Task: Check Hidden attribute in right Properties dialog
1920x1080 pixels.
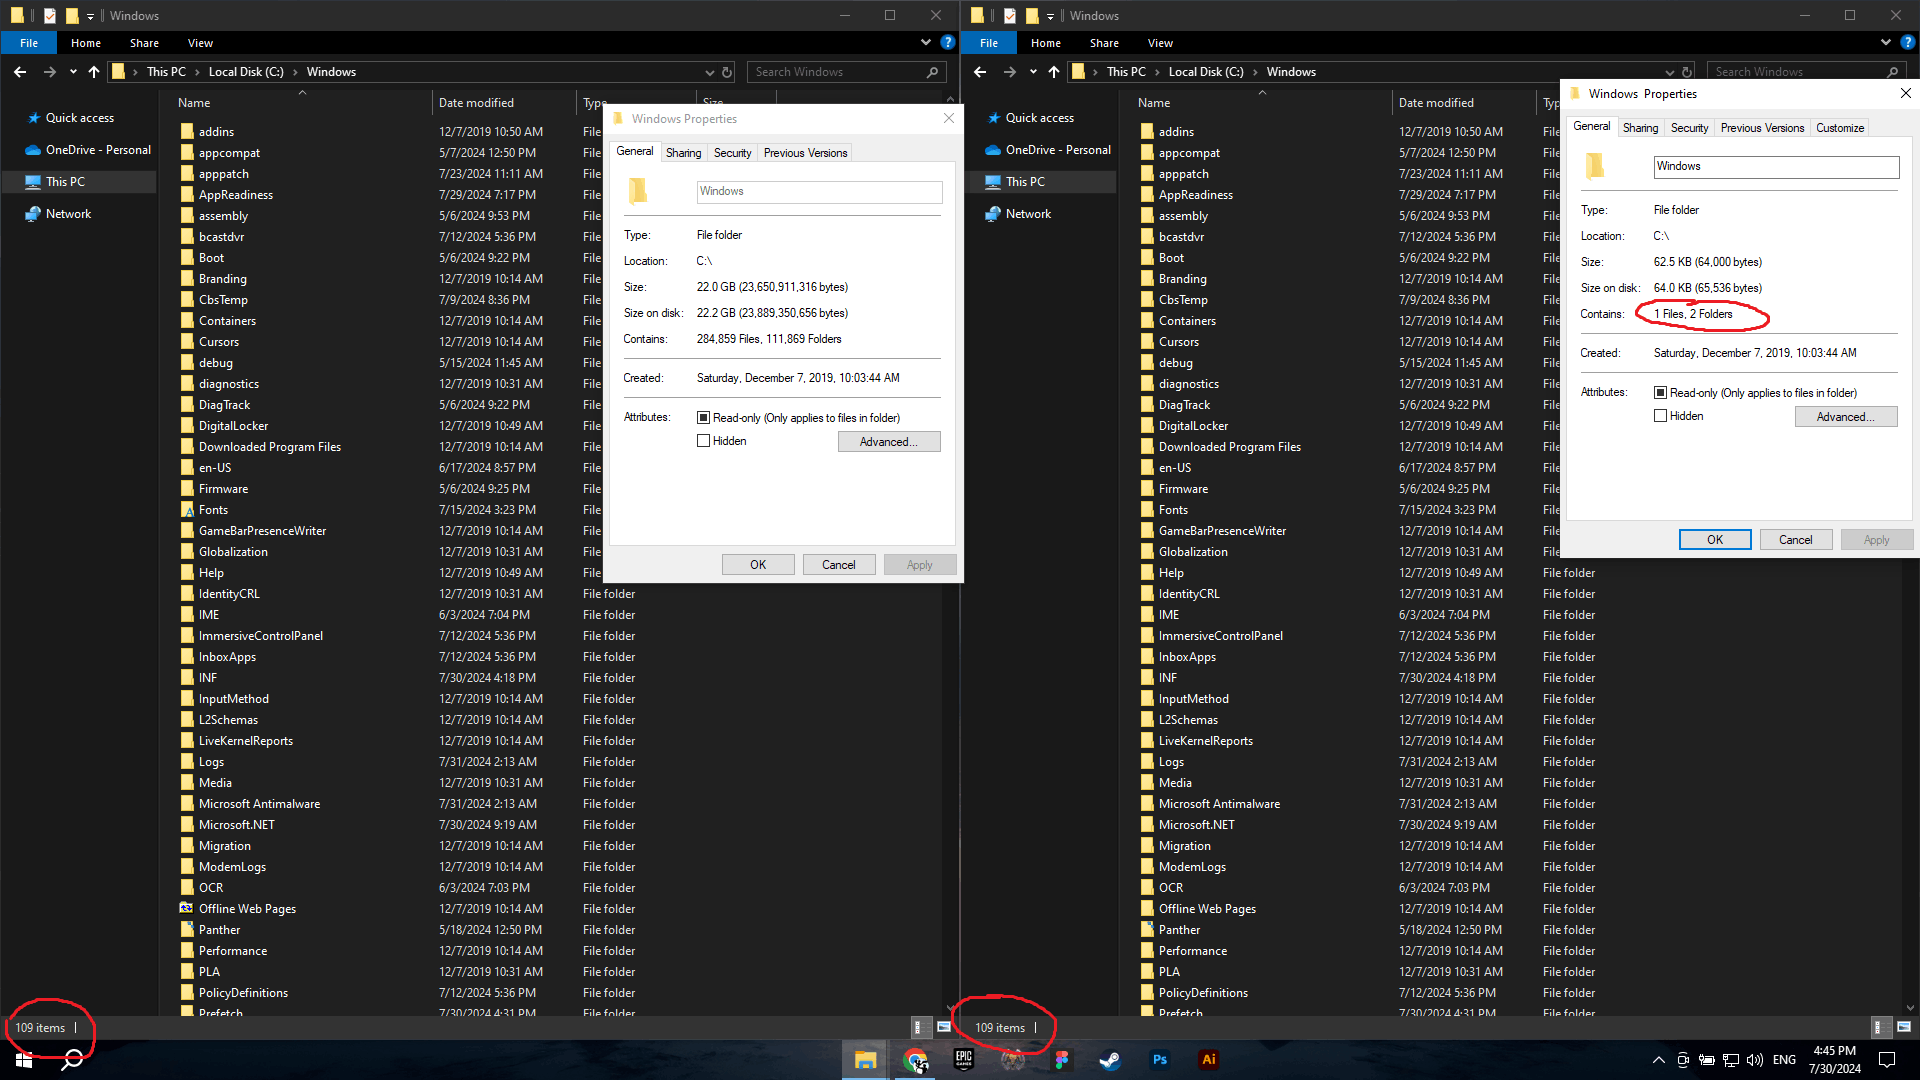Action: pos(1660,416)
